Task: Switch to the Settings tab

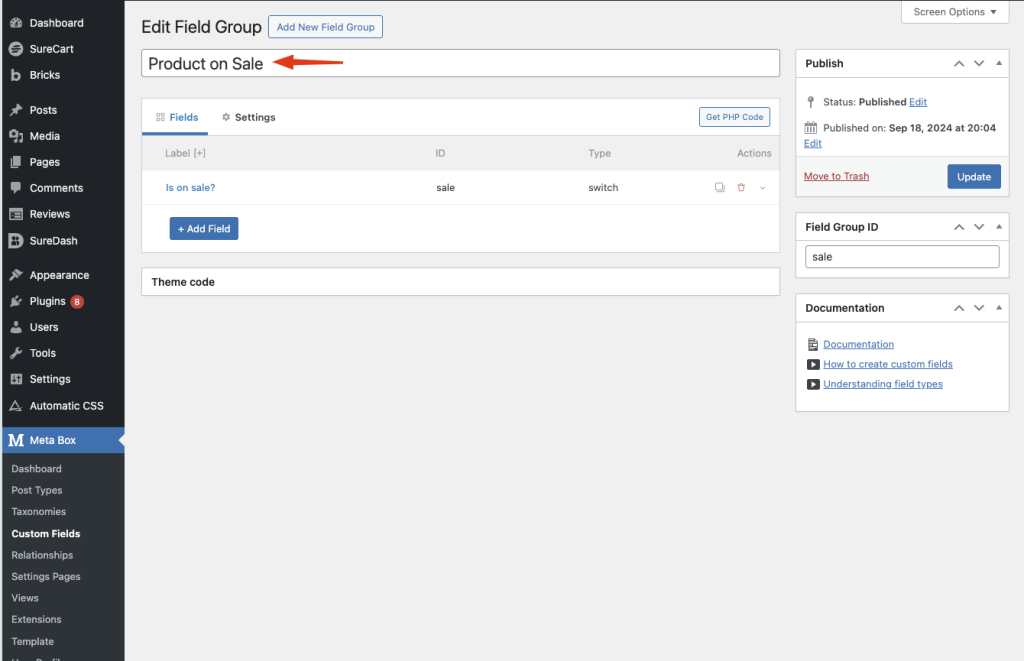Action: (248, 117)
